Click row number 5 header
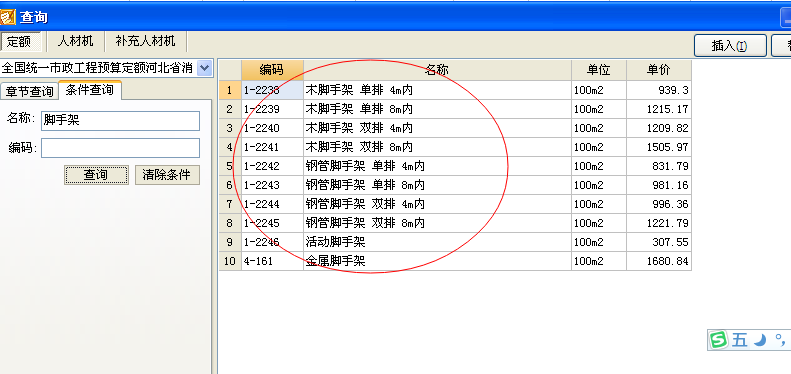Image resolution: width=791 pixels, height=374 pixels. (x=230, y=166)
